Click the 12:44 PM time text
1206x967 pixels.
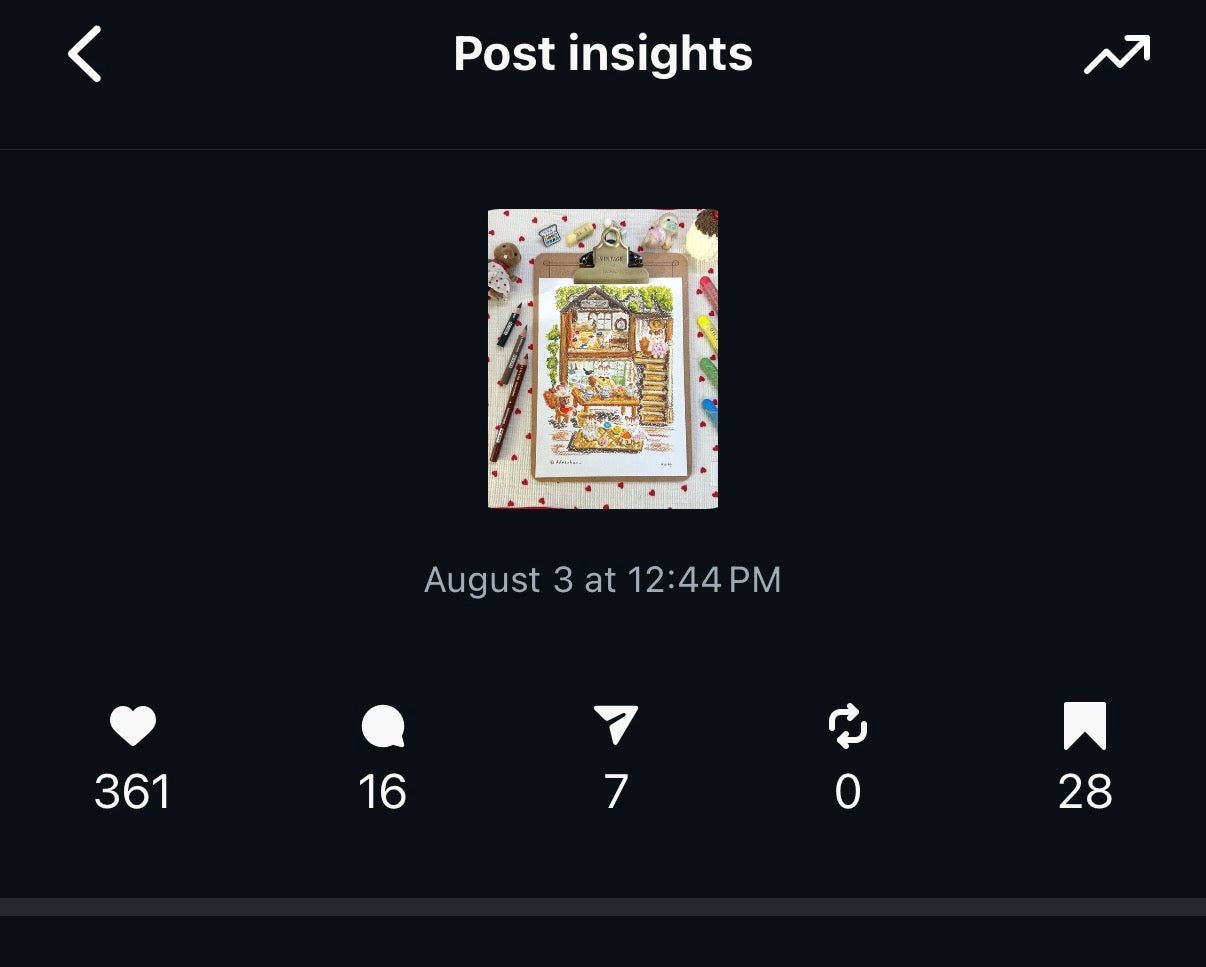(x=704, y=580)
